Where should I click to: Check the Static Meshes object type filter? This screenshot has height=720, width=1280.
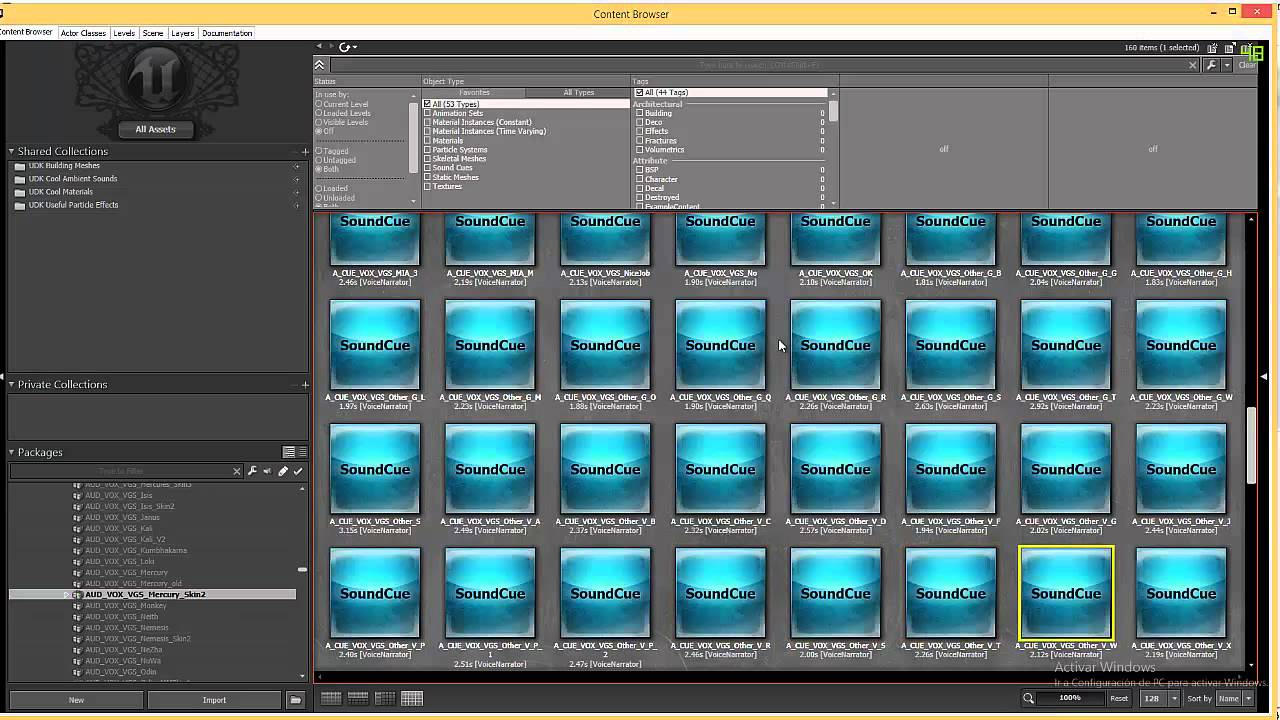(x=427, y=177)
